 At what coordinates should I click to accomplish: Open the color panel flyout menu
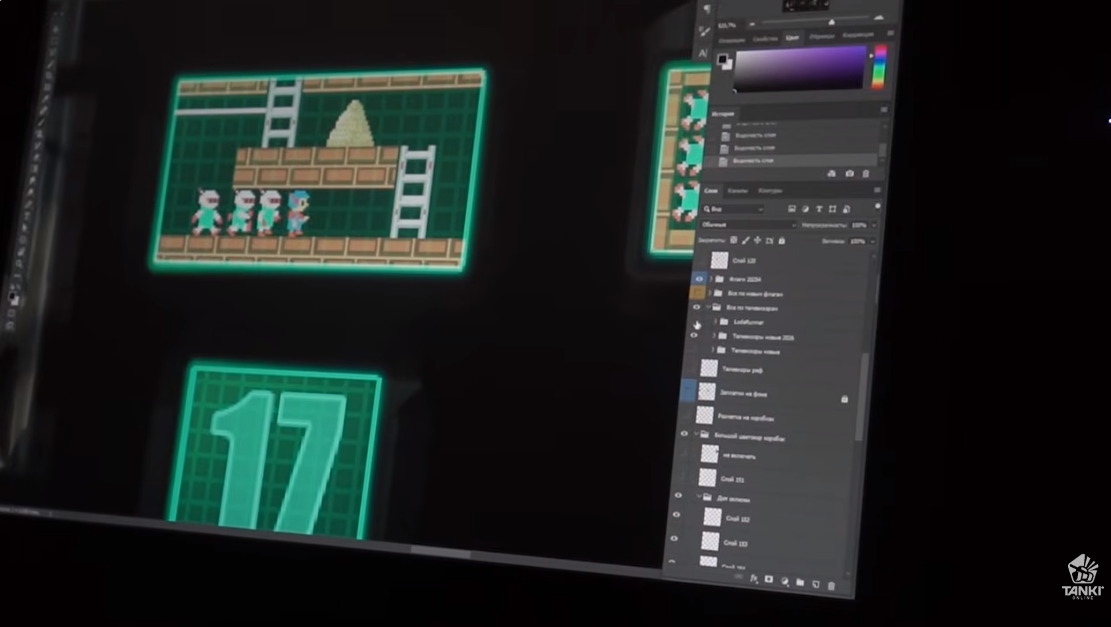[891, 33]
